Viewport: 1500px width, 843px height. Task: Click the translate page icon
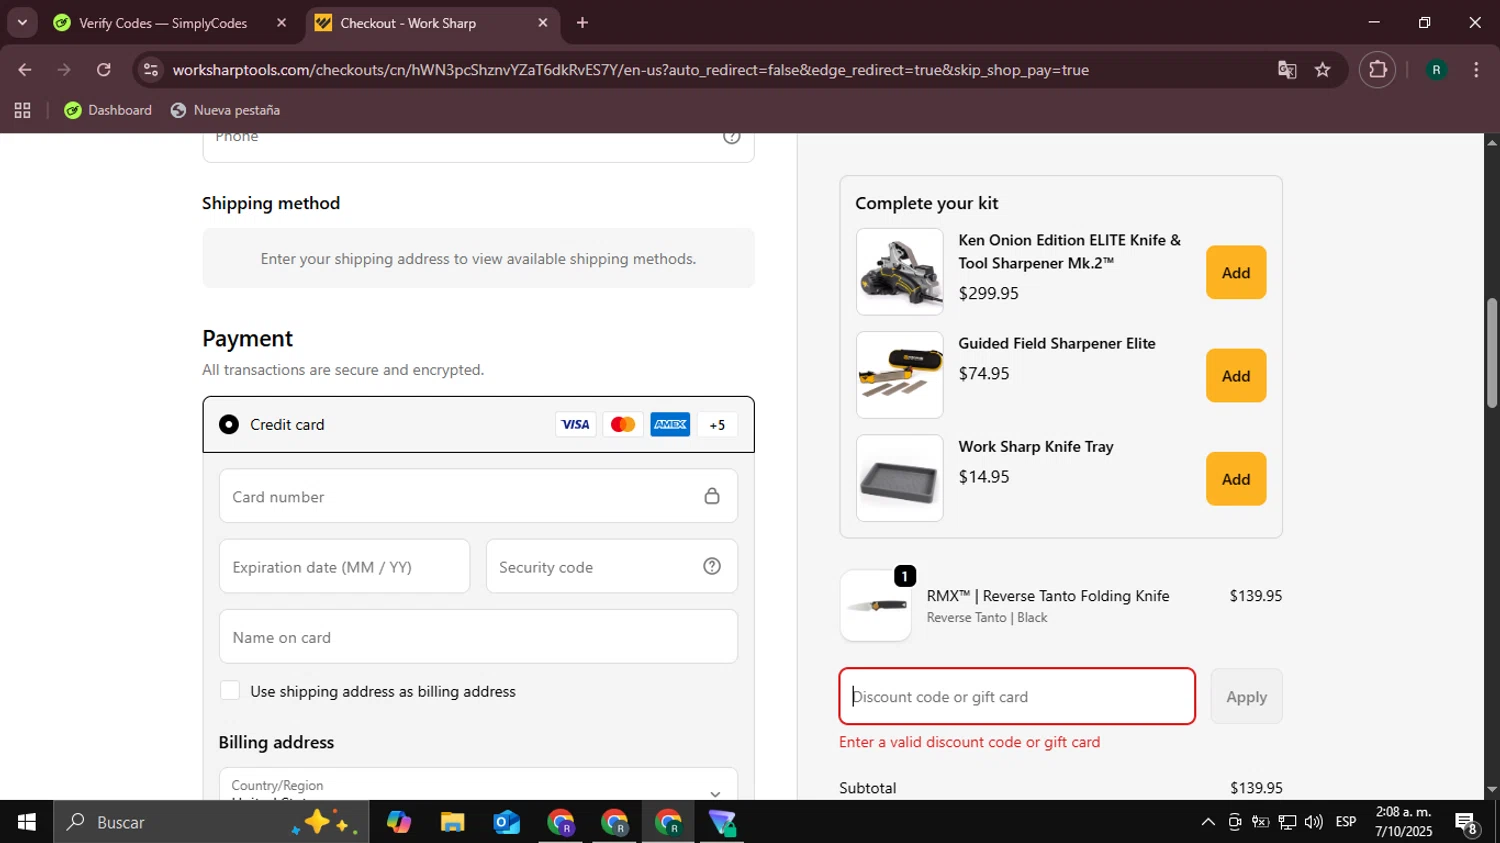[1287, 70]
